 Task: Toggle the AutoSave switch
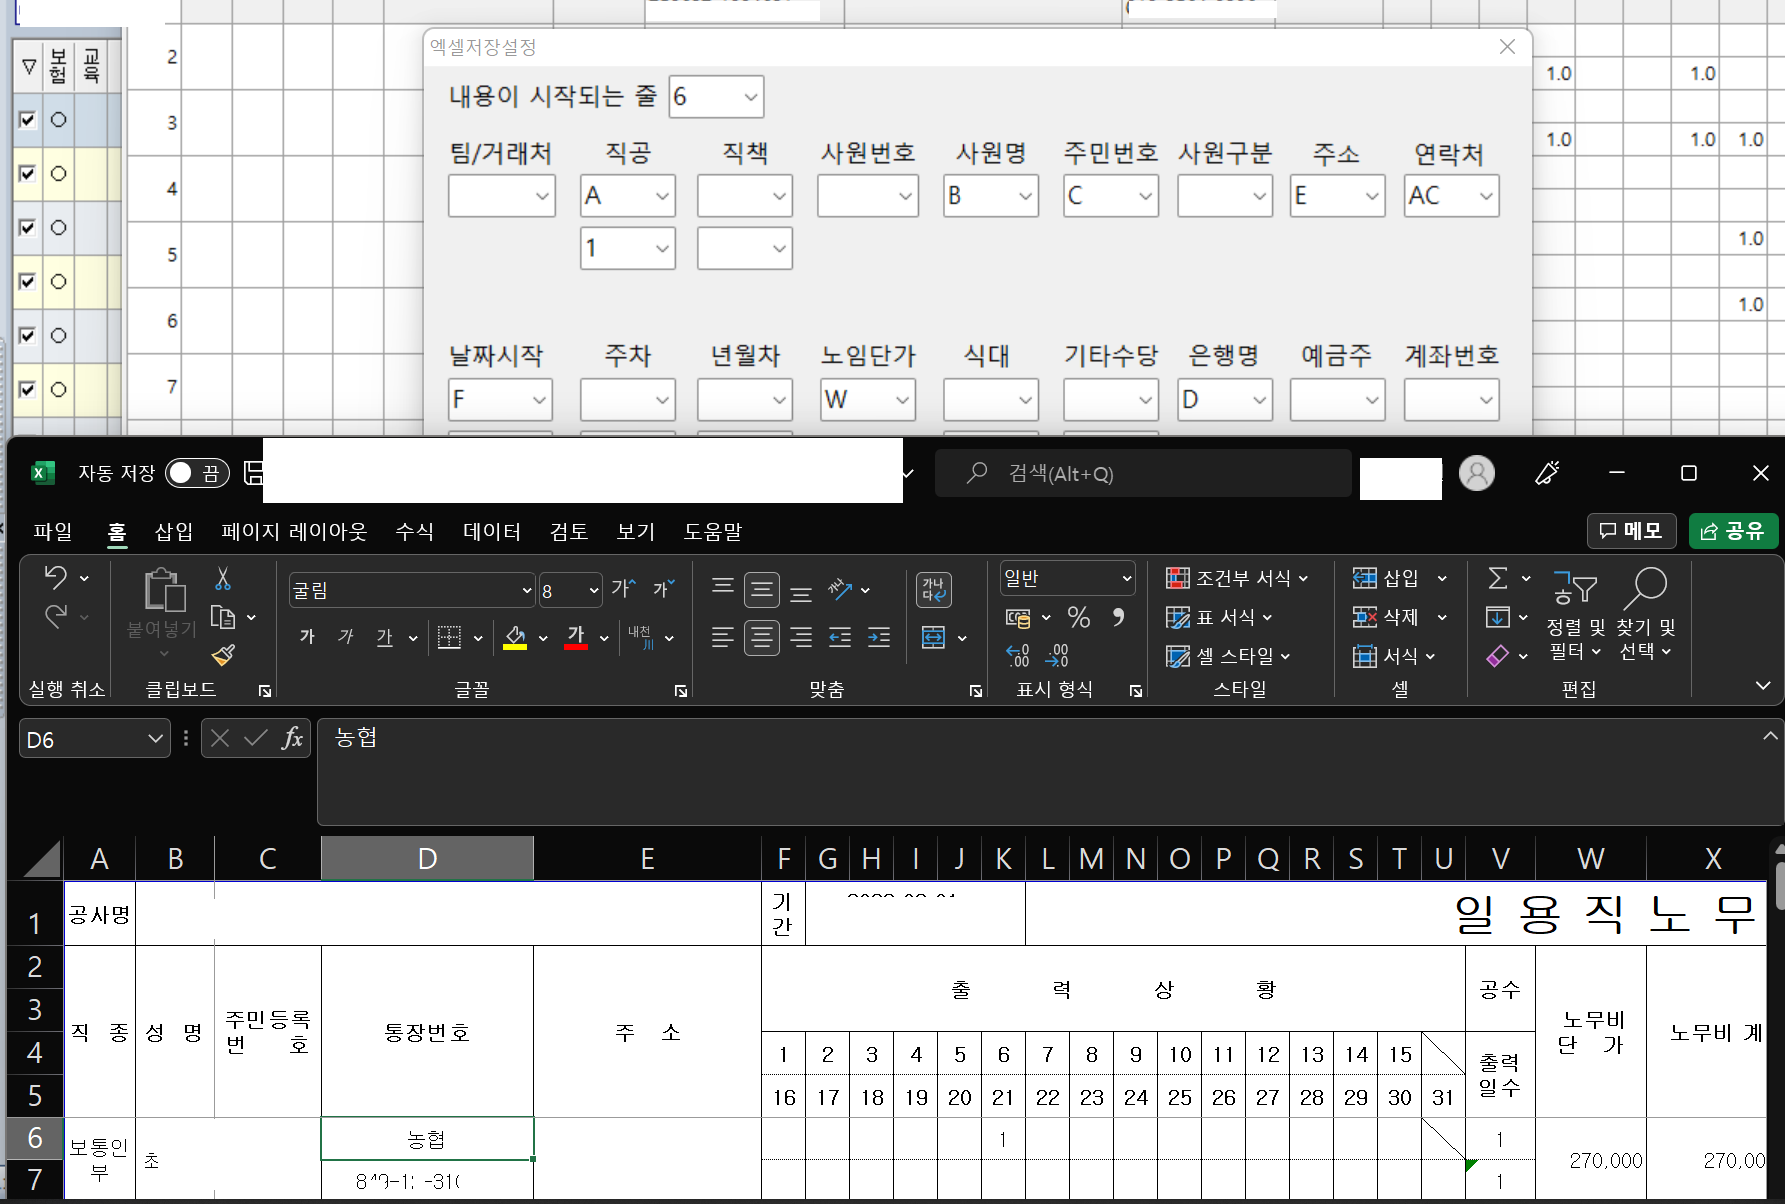[196, 473]
